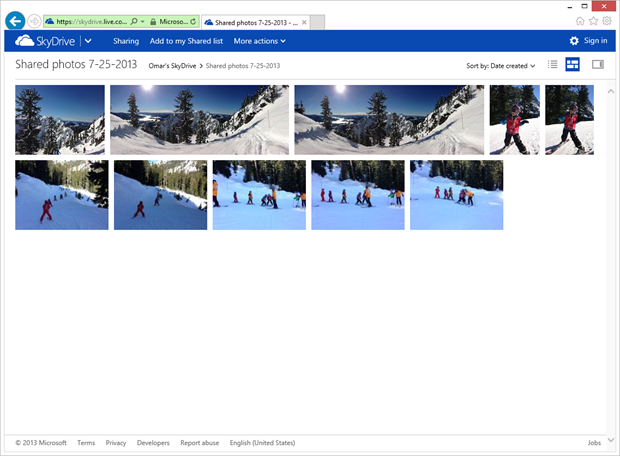Image resolution: width=620 pixels, height=456 pixels.
Task: Click the Report abuse footer link
Action: tap(199, 443)
